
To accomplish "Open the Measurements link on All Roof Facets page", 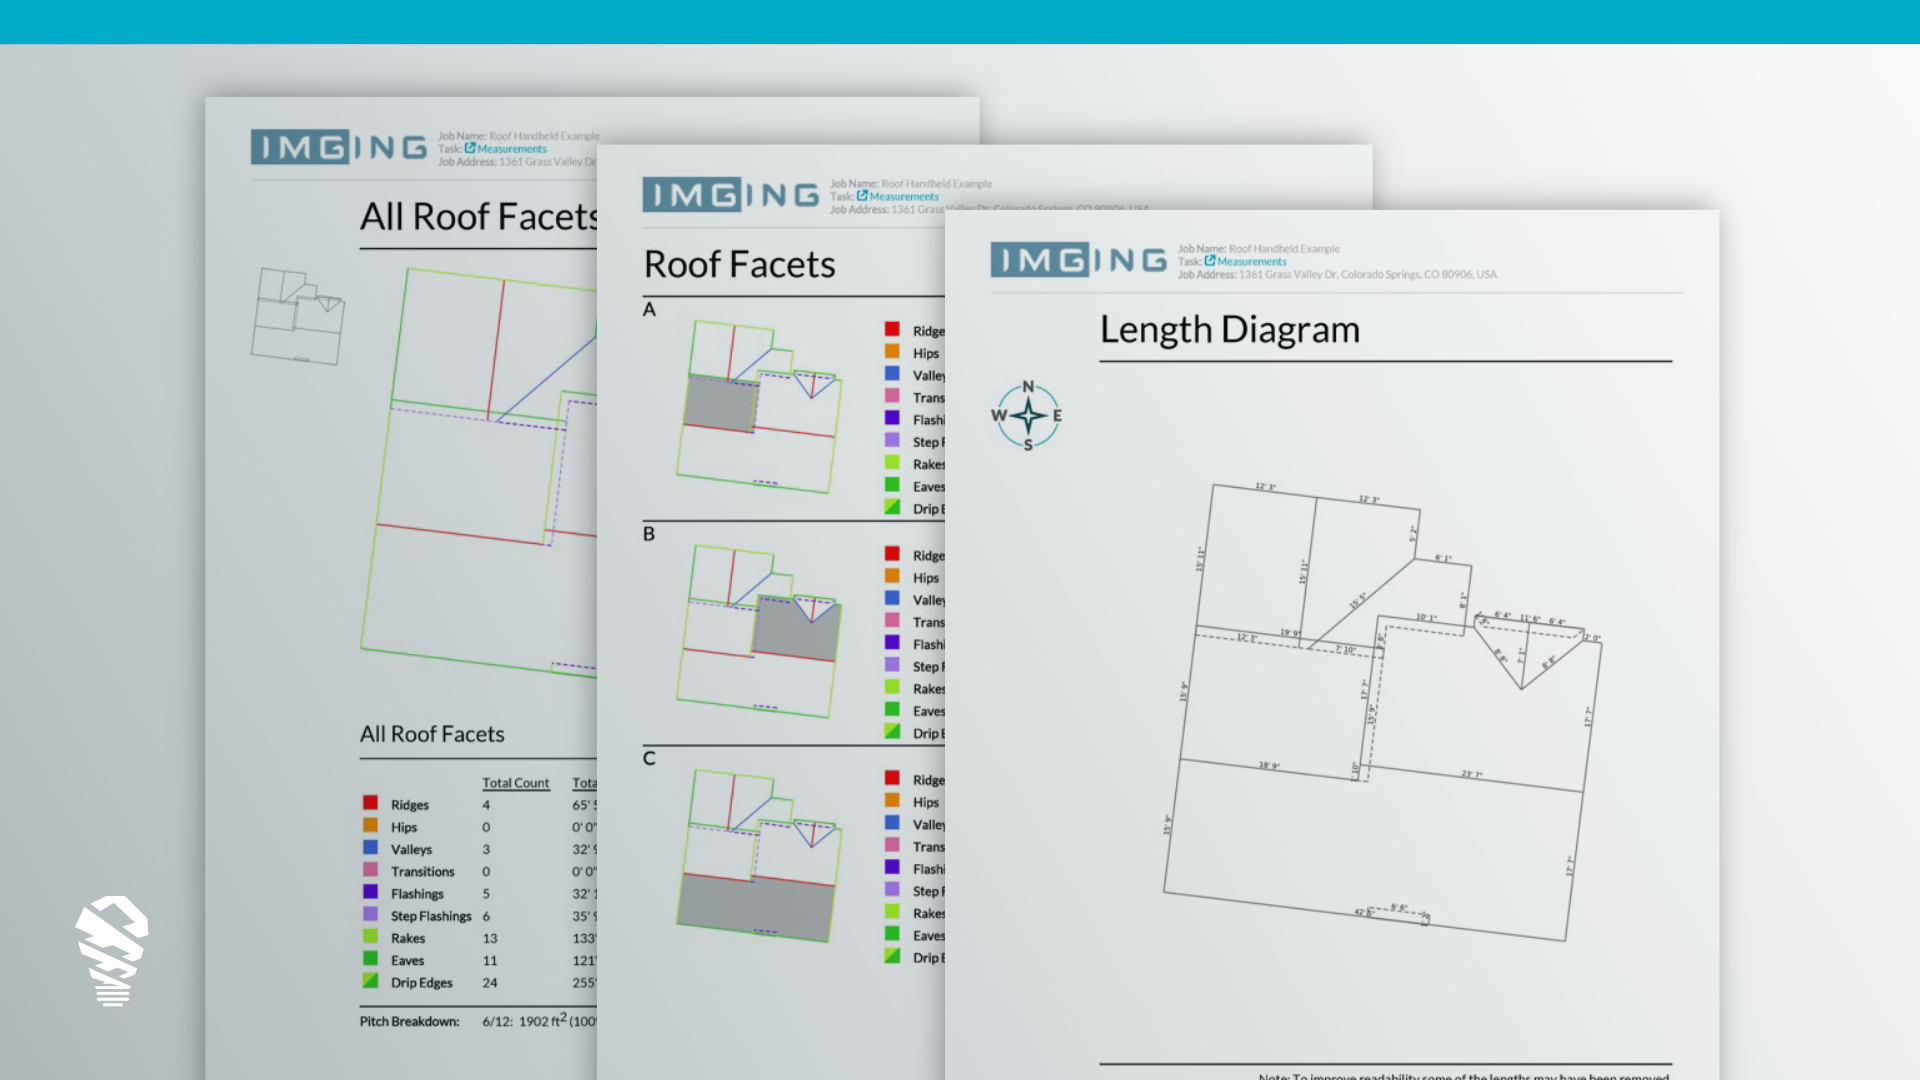I will coord(511,149).
